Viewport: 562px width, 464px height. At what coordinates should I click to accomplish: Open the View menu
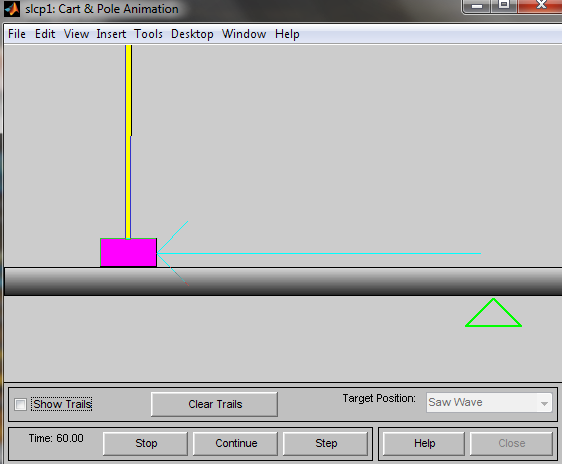pos(76,34)
